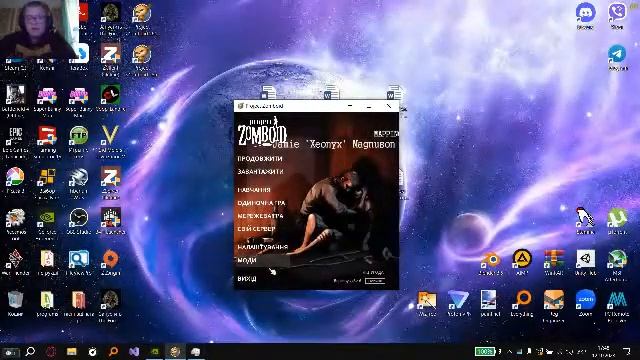
Task: Open File Explorer from the taskbar
Action: coord(72,351)
